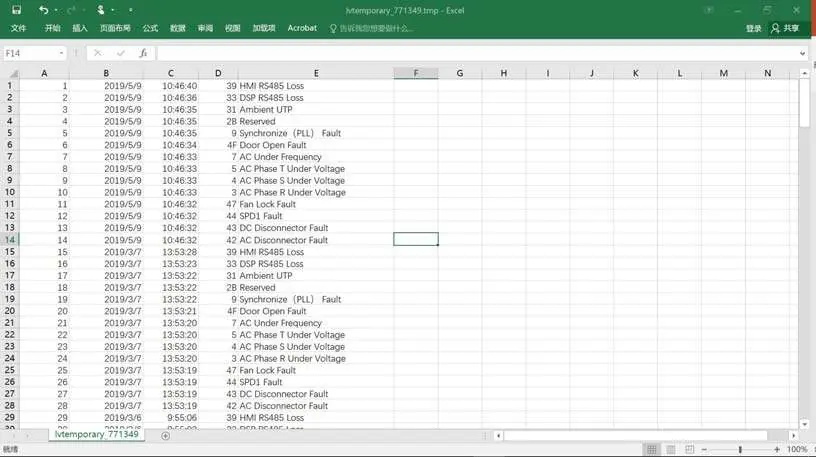Click the zoom out minus button
Viewport: 816px width, 457px height.
click(x=704, y=449)
